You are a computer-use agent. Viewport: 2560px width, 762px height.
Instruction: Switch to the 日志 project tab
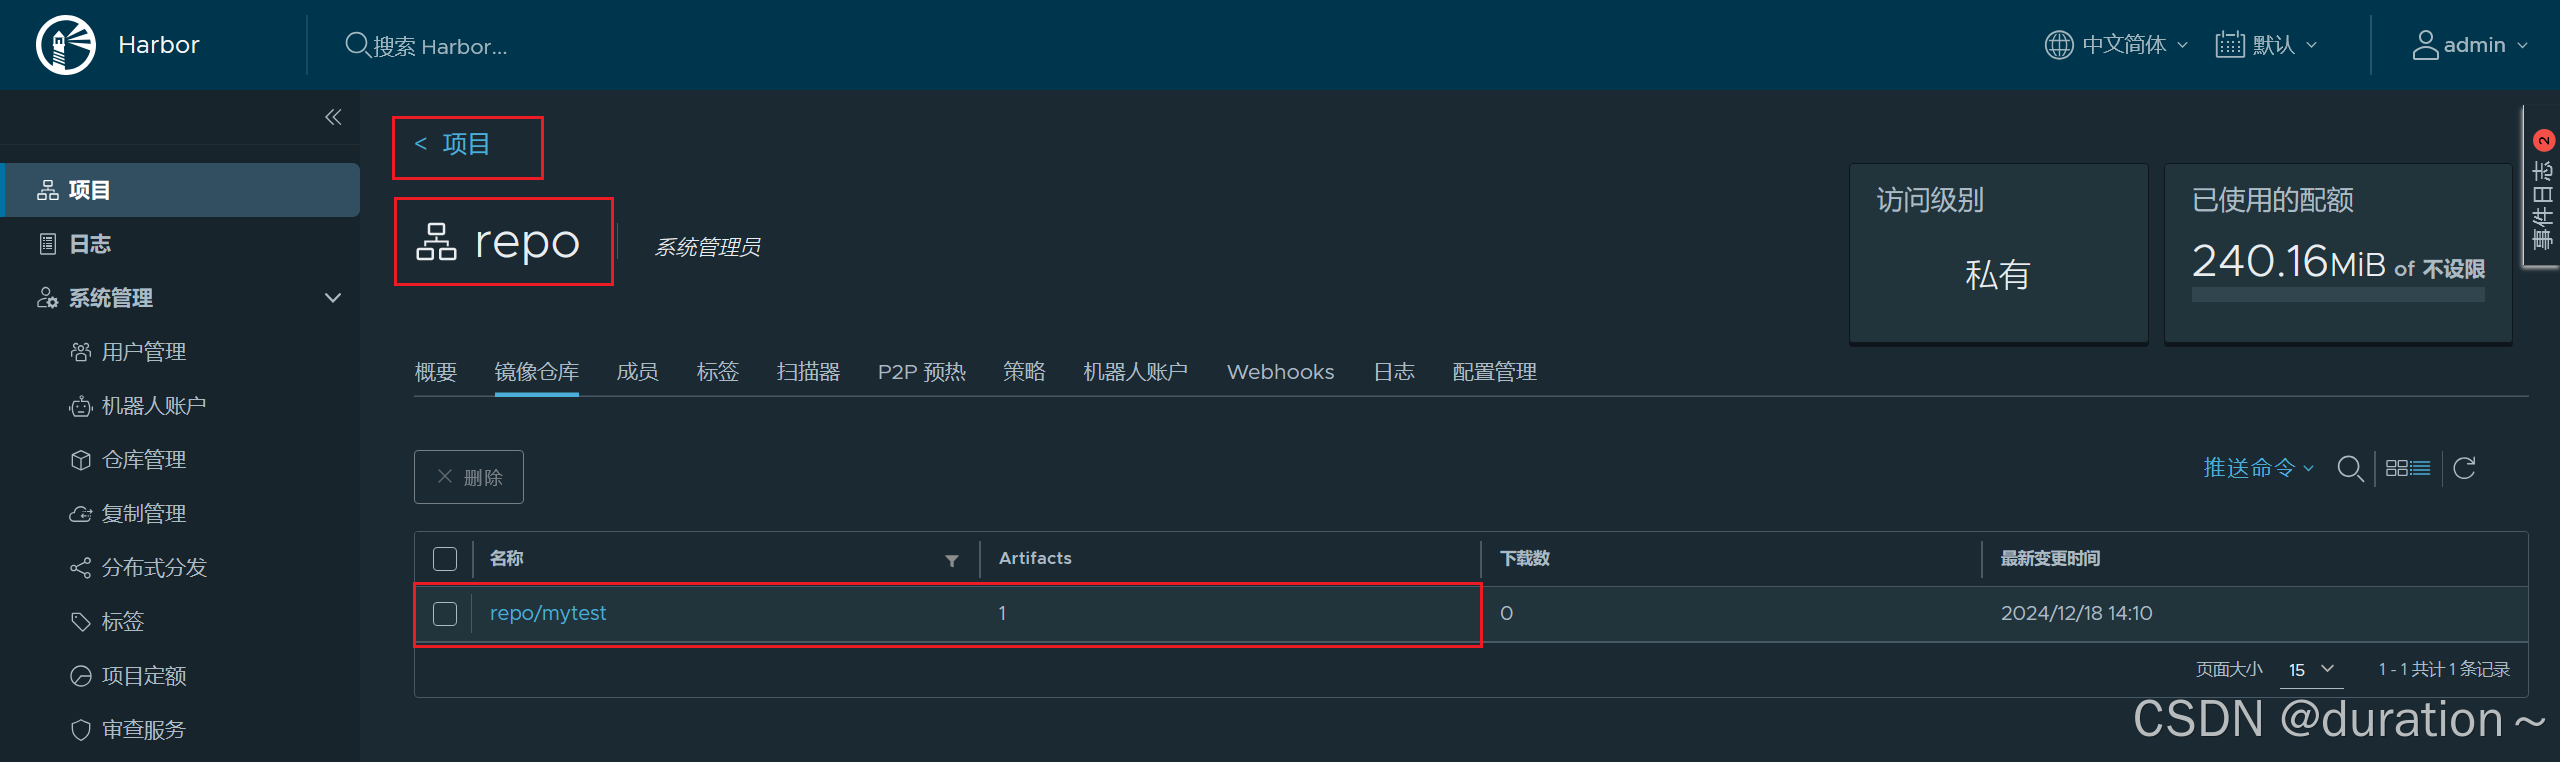1394,372
